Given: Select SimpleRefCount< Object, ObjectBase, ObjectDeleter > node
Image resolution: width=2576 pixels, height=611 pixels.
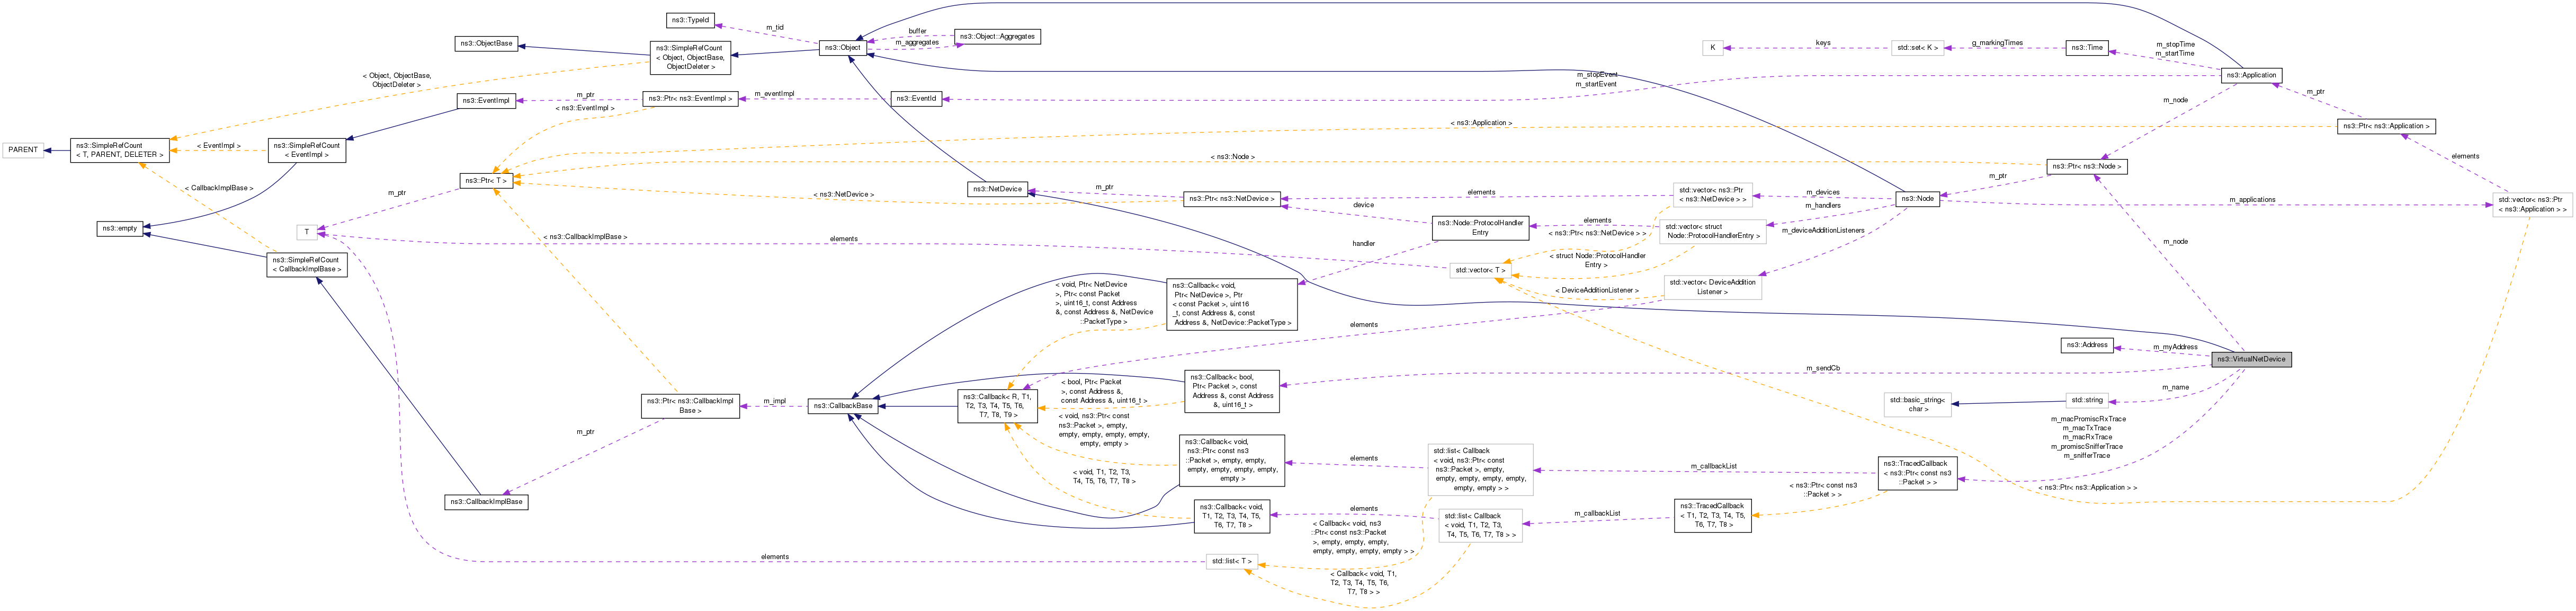Looking at the screenshot, I should tap(689, 57).
